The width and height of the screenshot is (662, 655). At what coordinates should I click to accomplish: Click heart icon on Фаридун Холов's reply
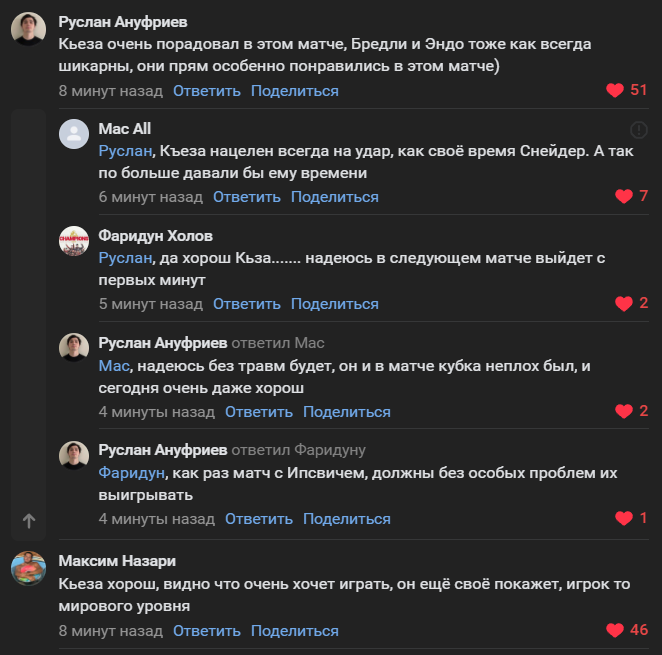624,304
